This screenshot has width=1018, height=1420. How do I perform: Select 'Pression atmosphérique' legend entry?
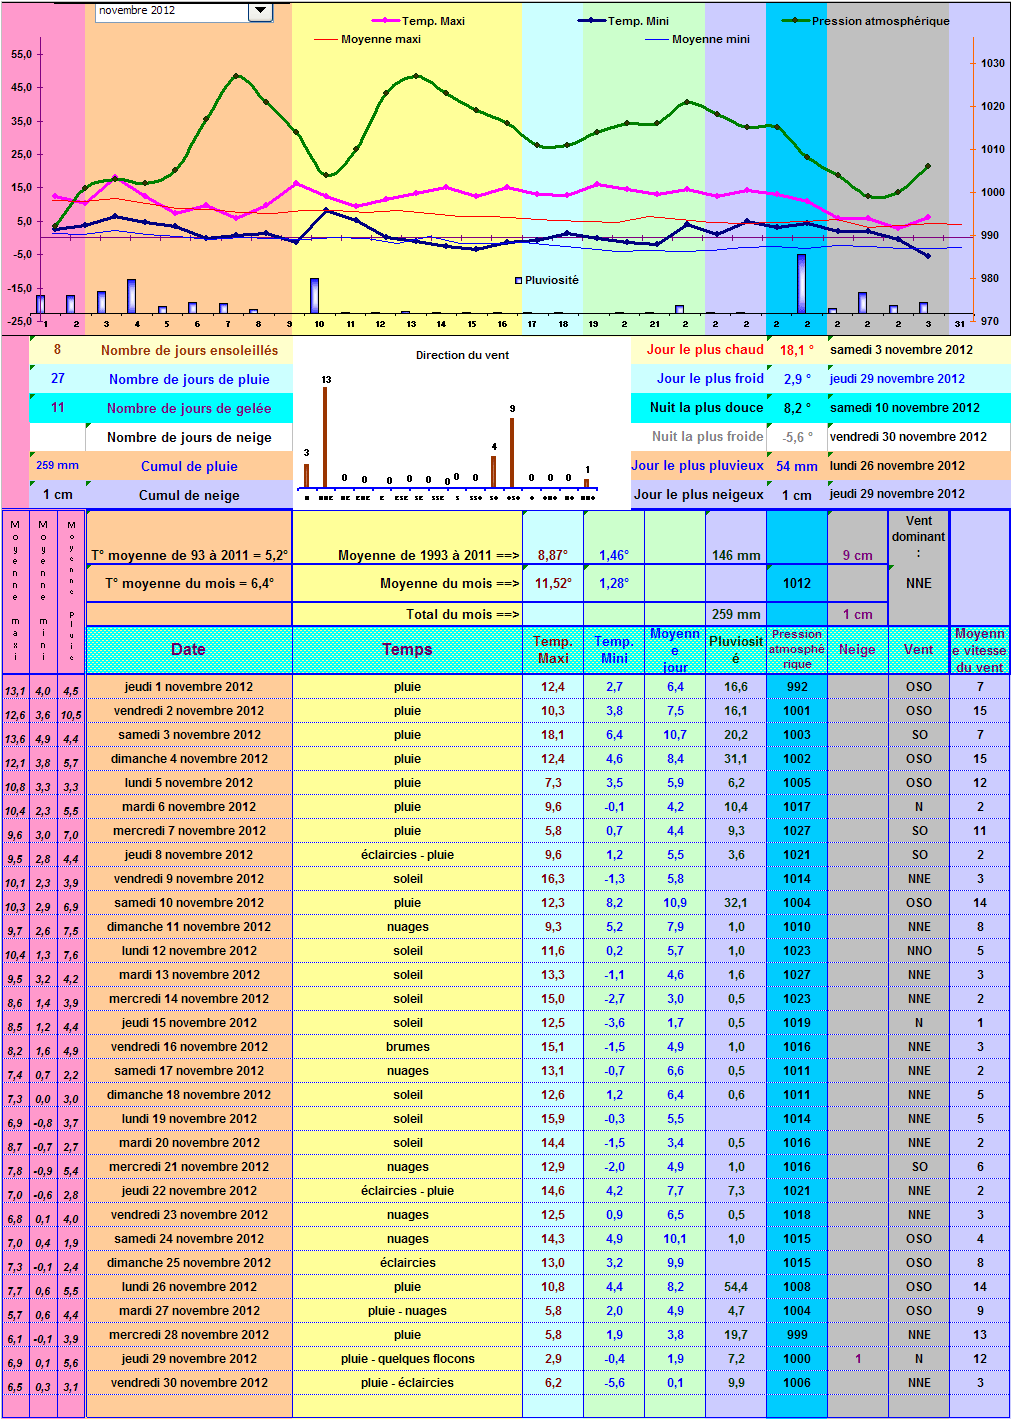[x=866, y=21]
